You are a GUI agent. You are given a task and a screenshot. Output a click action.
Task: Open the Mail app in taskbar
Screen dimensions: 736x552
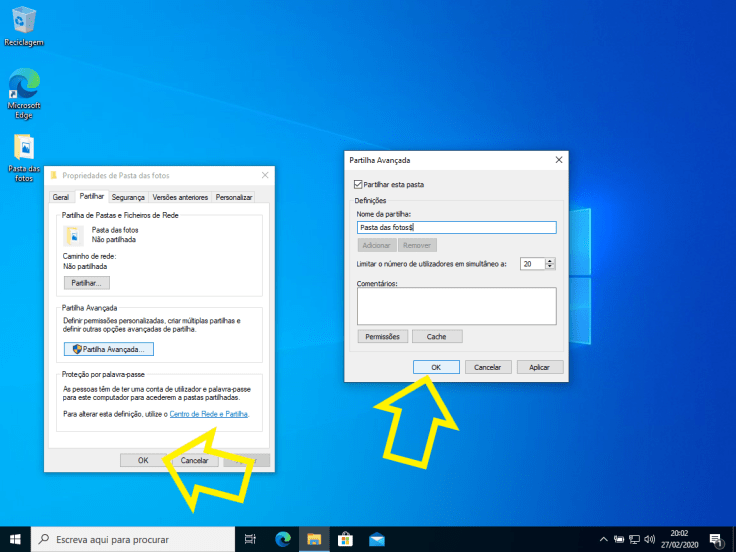point(376,539)
